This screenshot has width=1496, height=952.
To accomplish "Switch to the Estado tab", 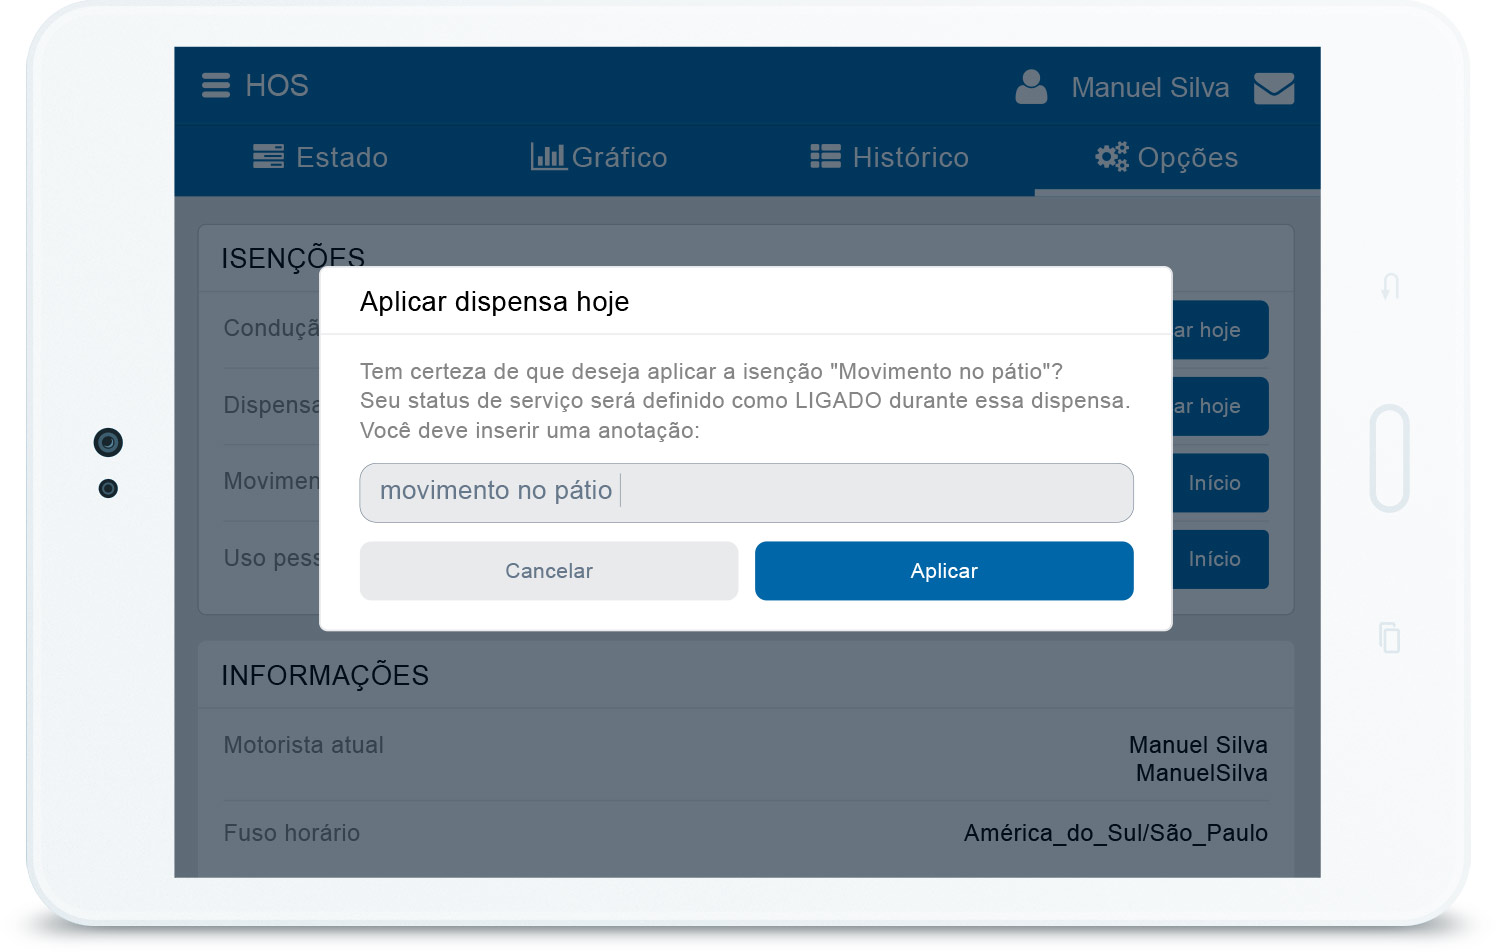I will [320, 158].
